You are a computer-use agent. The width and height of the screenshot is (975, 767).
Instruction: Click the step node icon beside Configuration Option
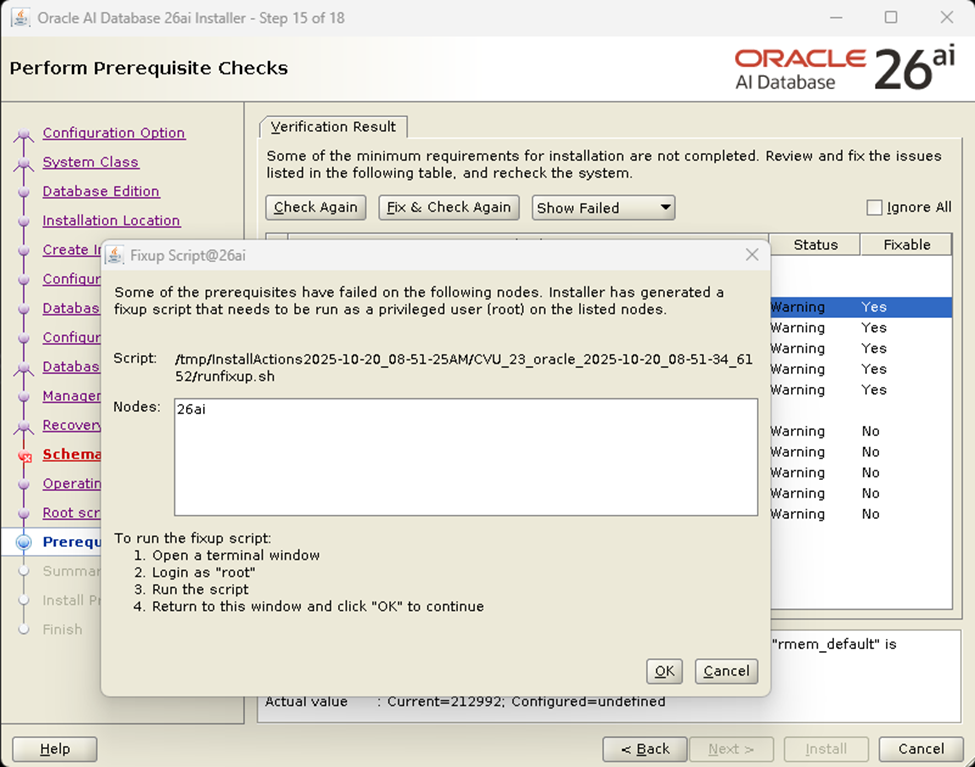[24, 134]
